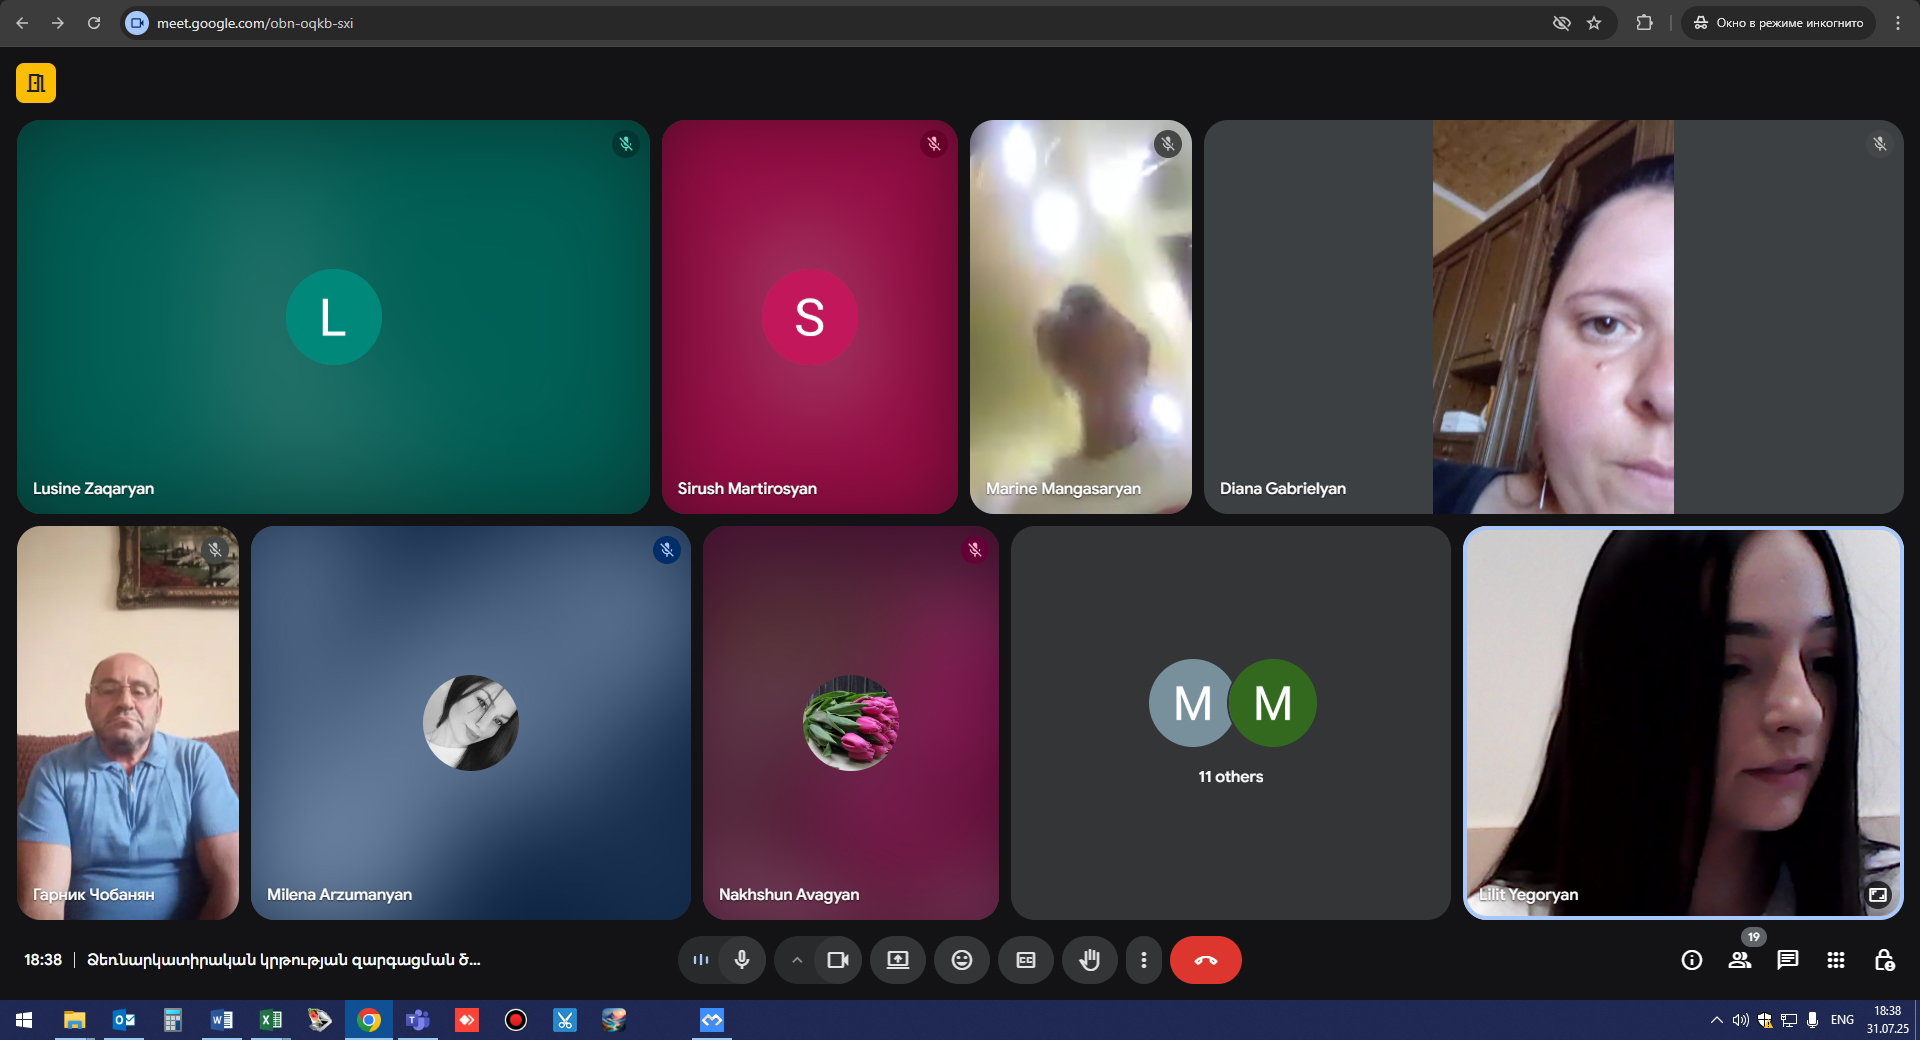Screen dimensions: 1920x1040
Task: Leave the call with the red hang-up button
Action: click(x=1206, y=960)
